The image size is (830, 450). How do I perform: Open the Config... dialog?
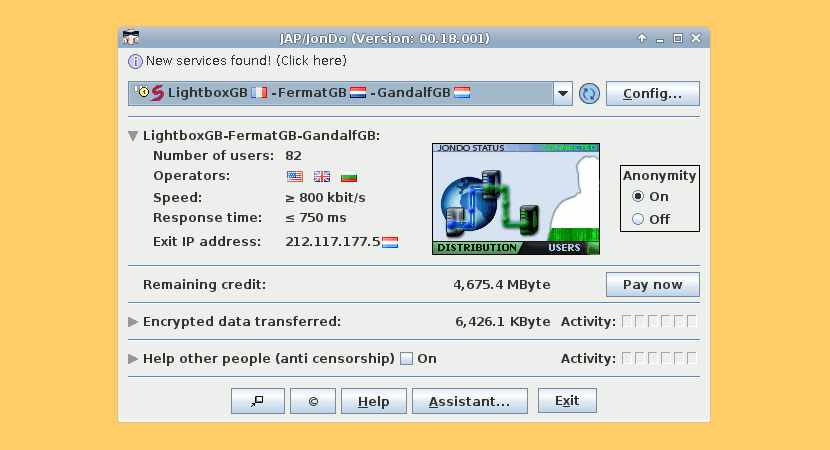point(653,94)
